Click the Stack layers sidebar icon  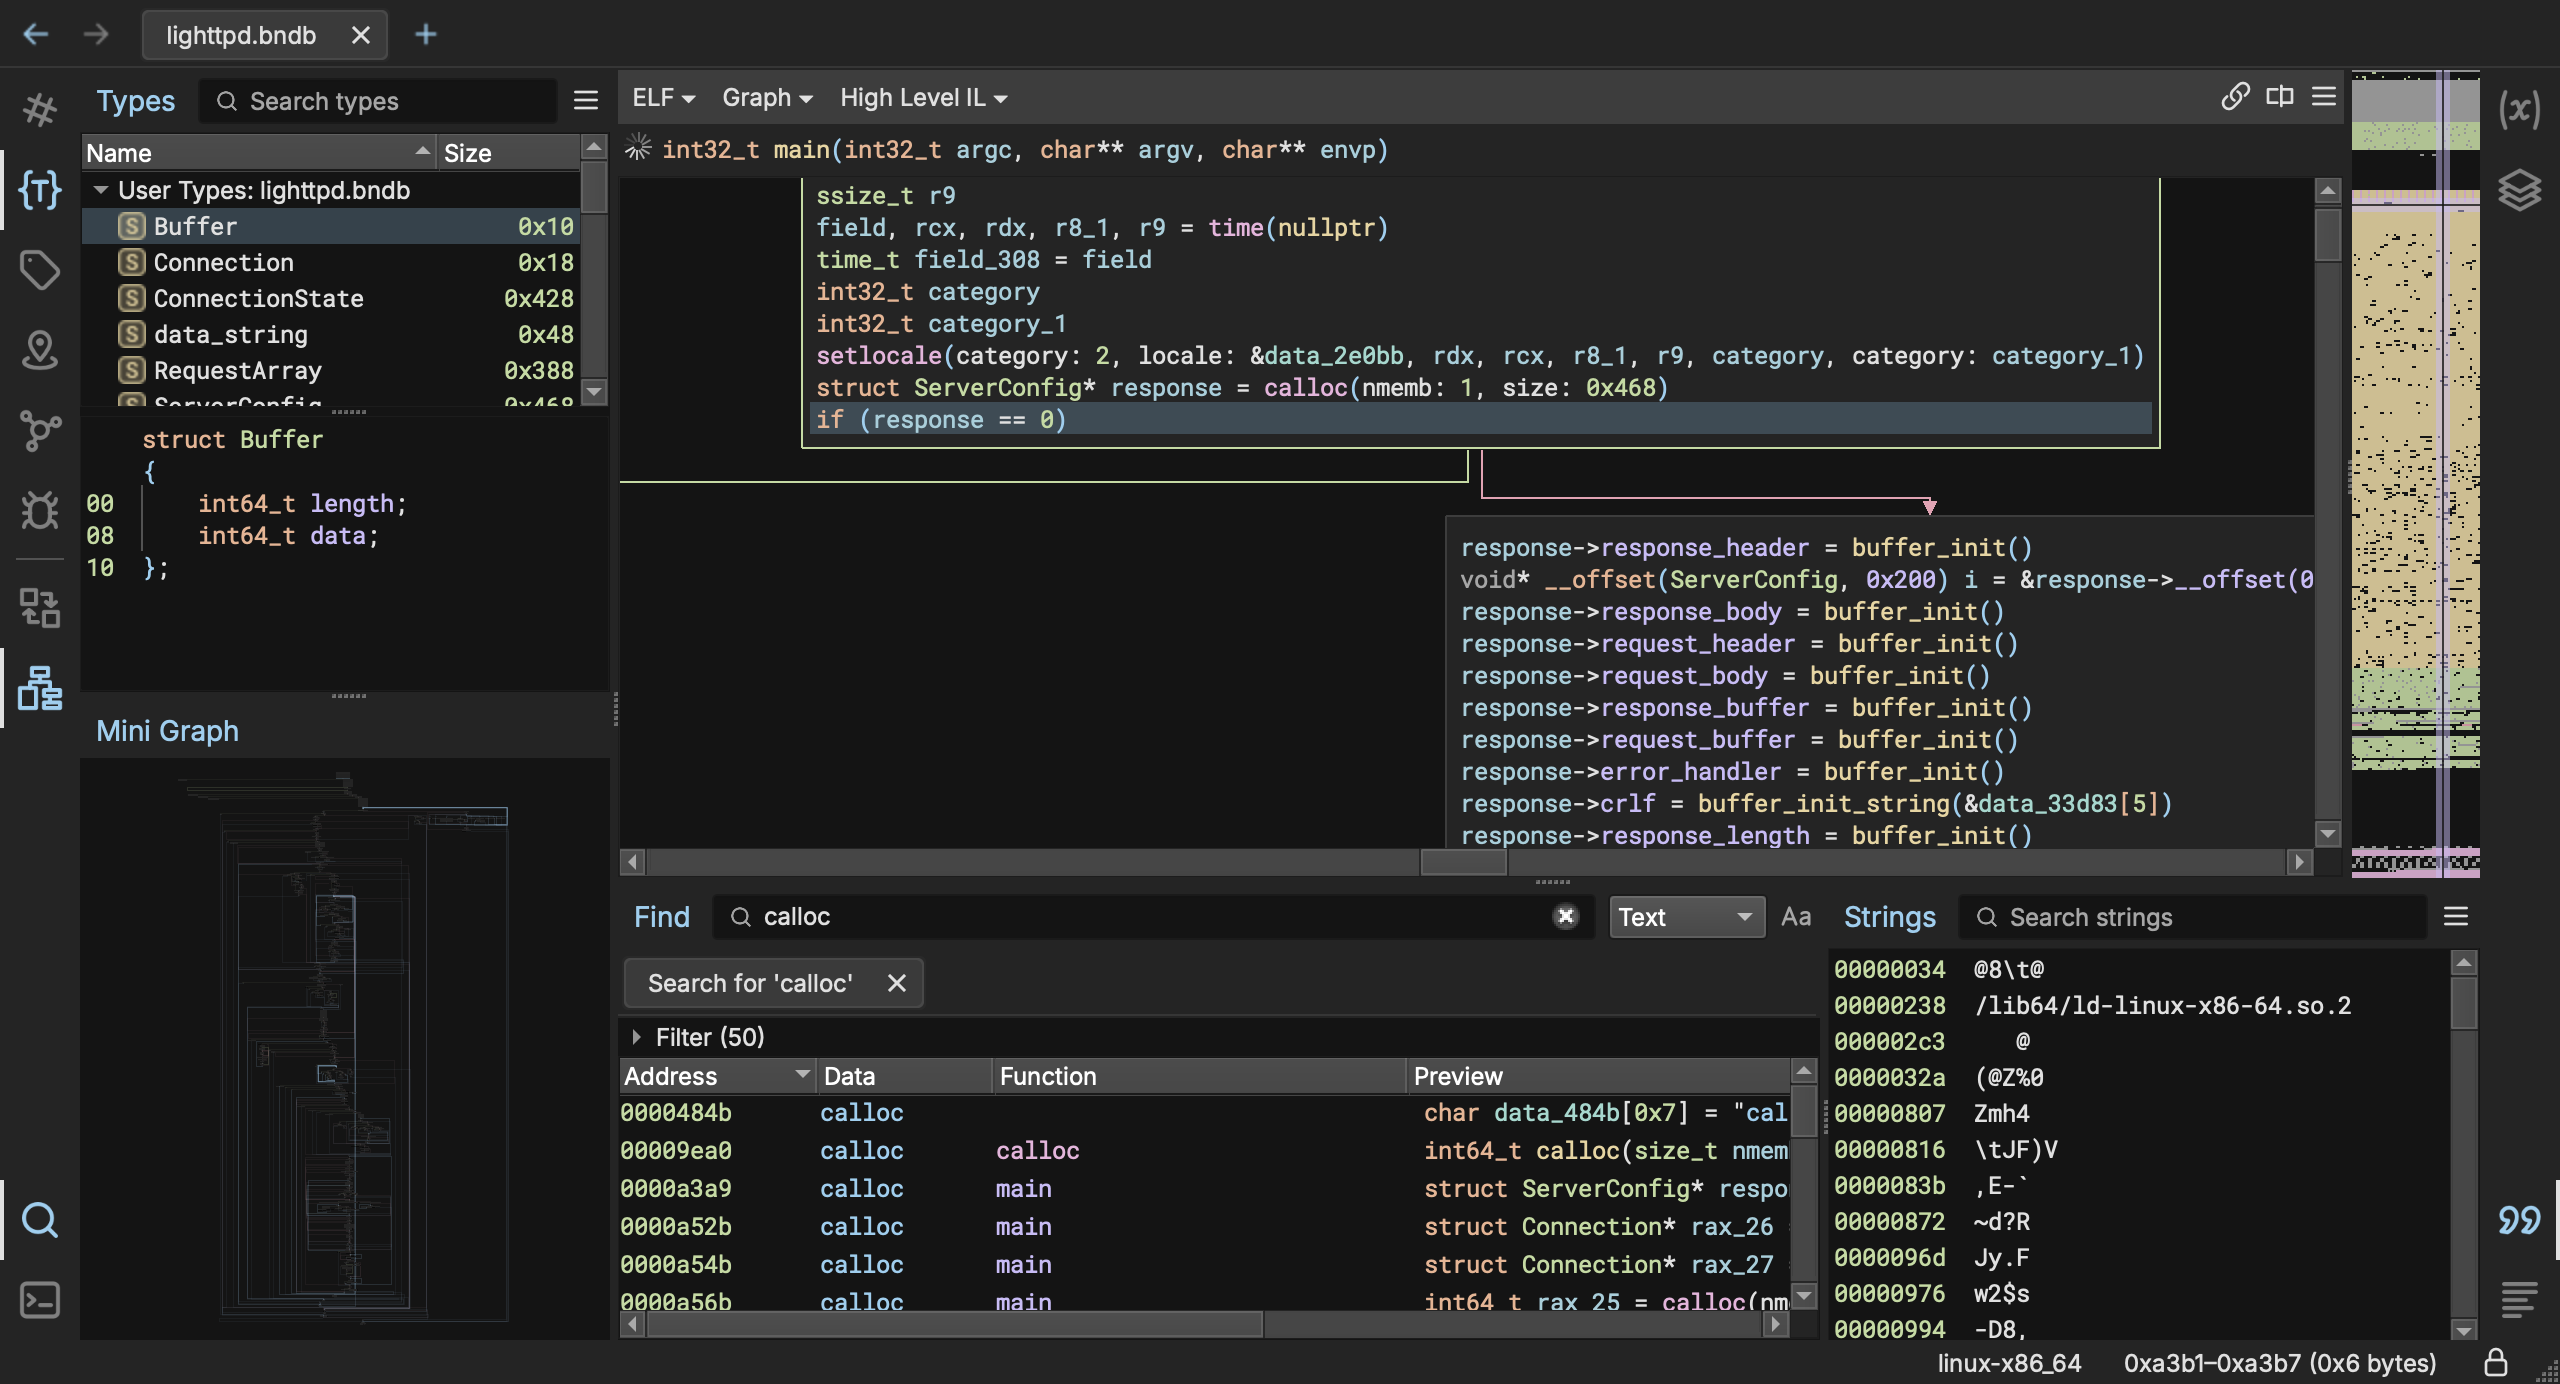(x=2519, y=189)
